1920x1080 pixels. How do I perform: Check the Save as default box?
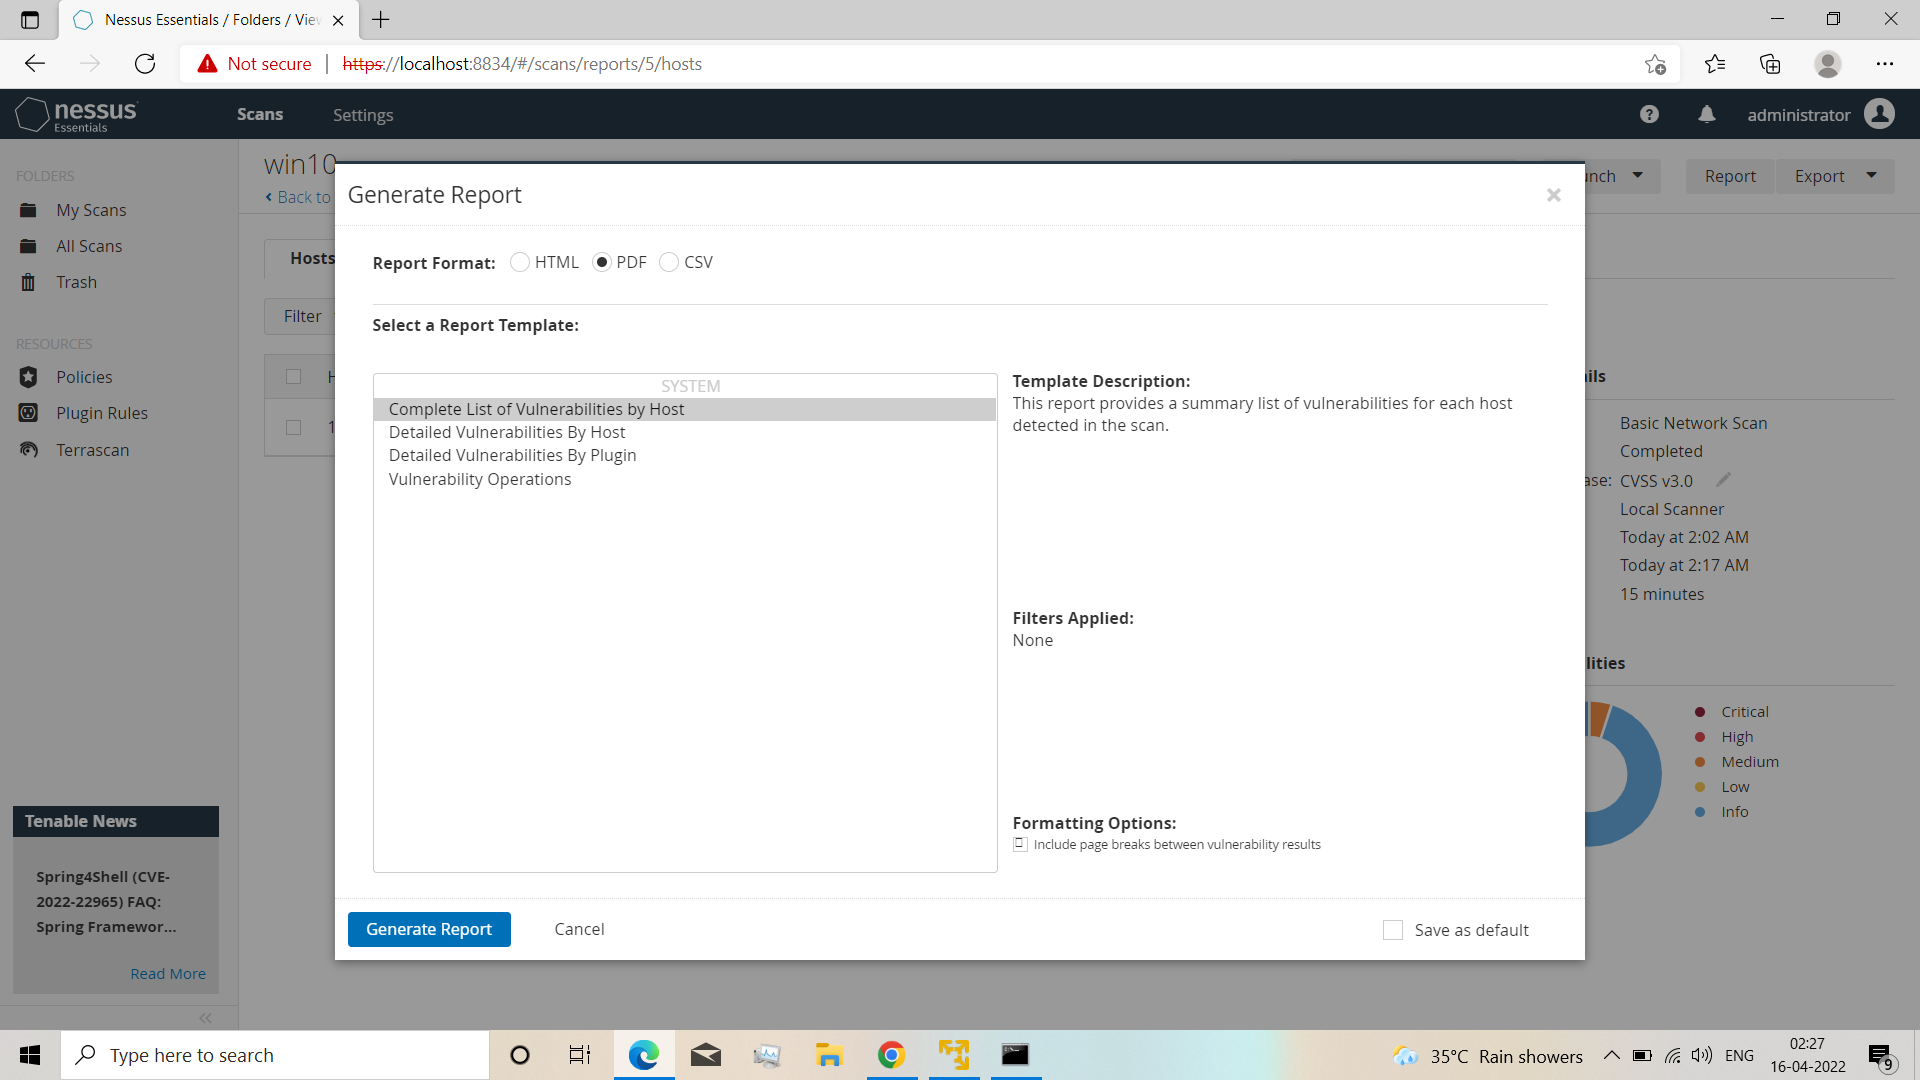pyautogui.click(x=1393, y=930)
